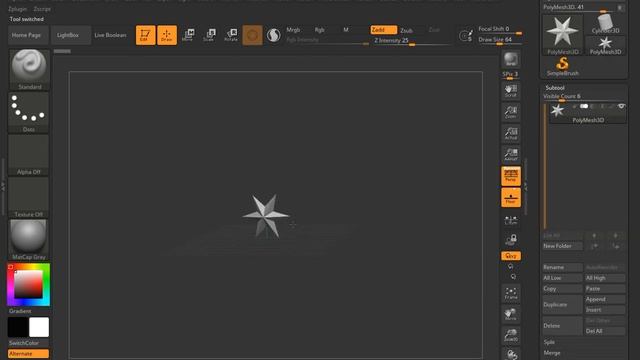Toggle PolyMesh3D subtool eye visibility
640x360 pixels.
pyautogui.click(x=621, y=107)
